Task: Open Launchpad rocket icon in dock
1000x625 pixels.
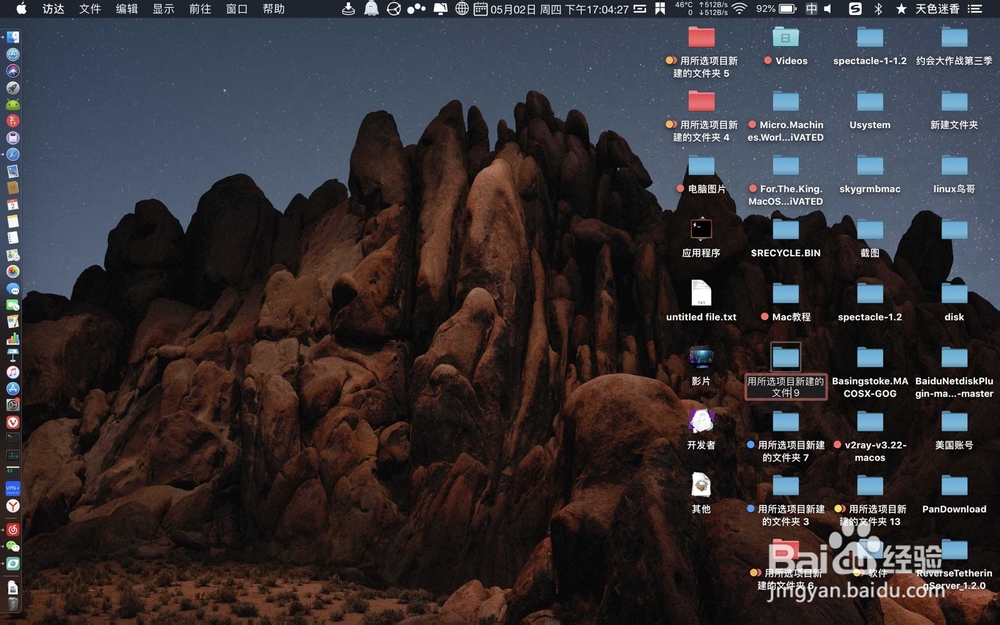Action: coord(13,87)
